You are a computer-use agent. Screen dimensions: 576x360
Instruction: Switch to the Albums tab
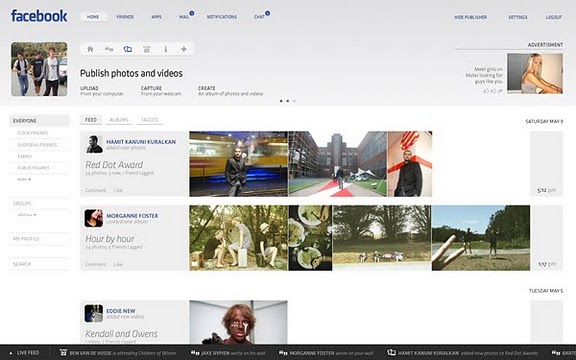[x=119, y=120]
